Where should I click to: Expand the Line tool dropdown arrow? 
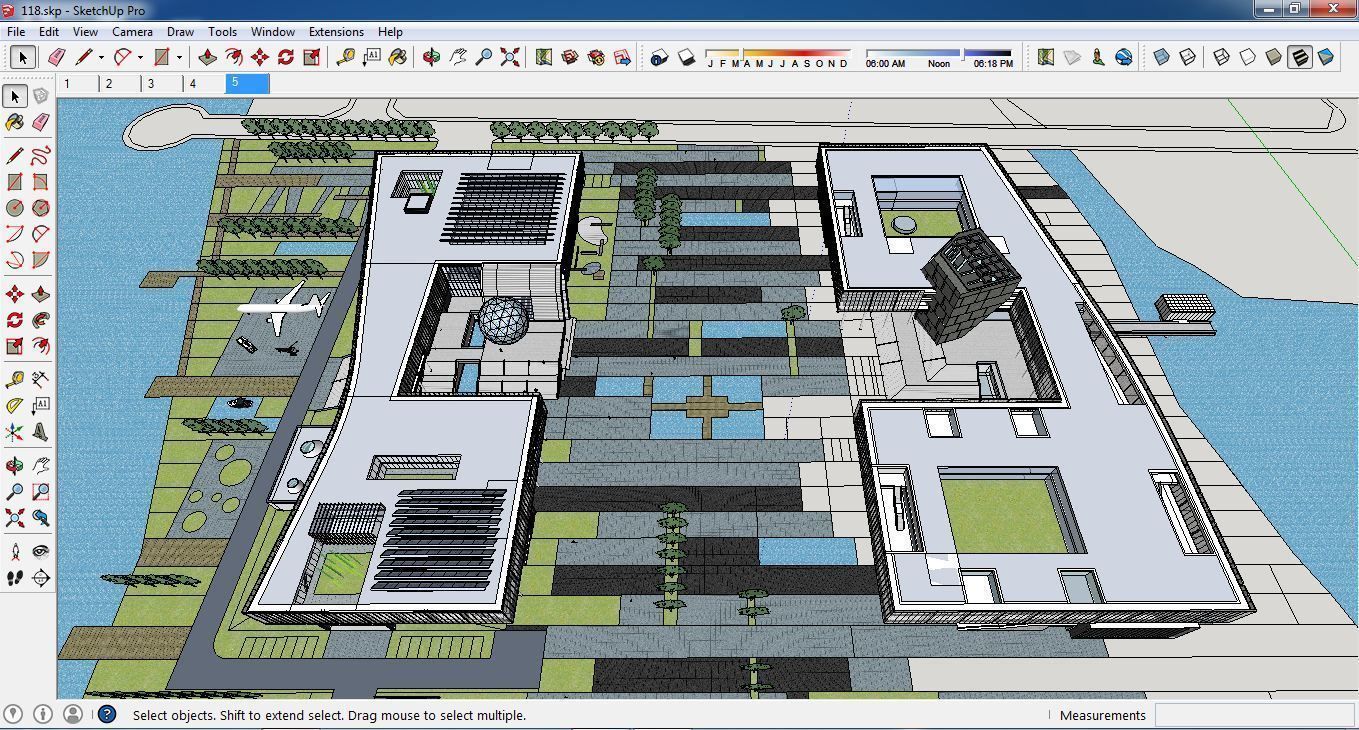[x=101, y=57]
